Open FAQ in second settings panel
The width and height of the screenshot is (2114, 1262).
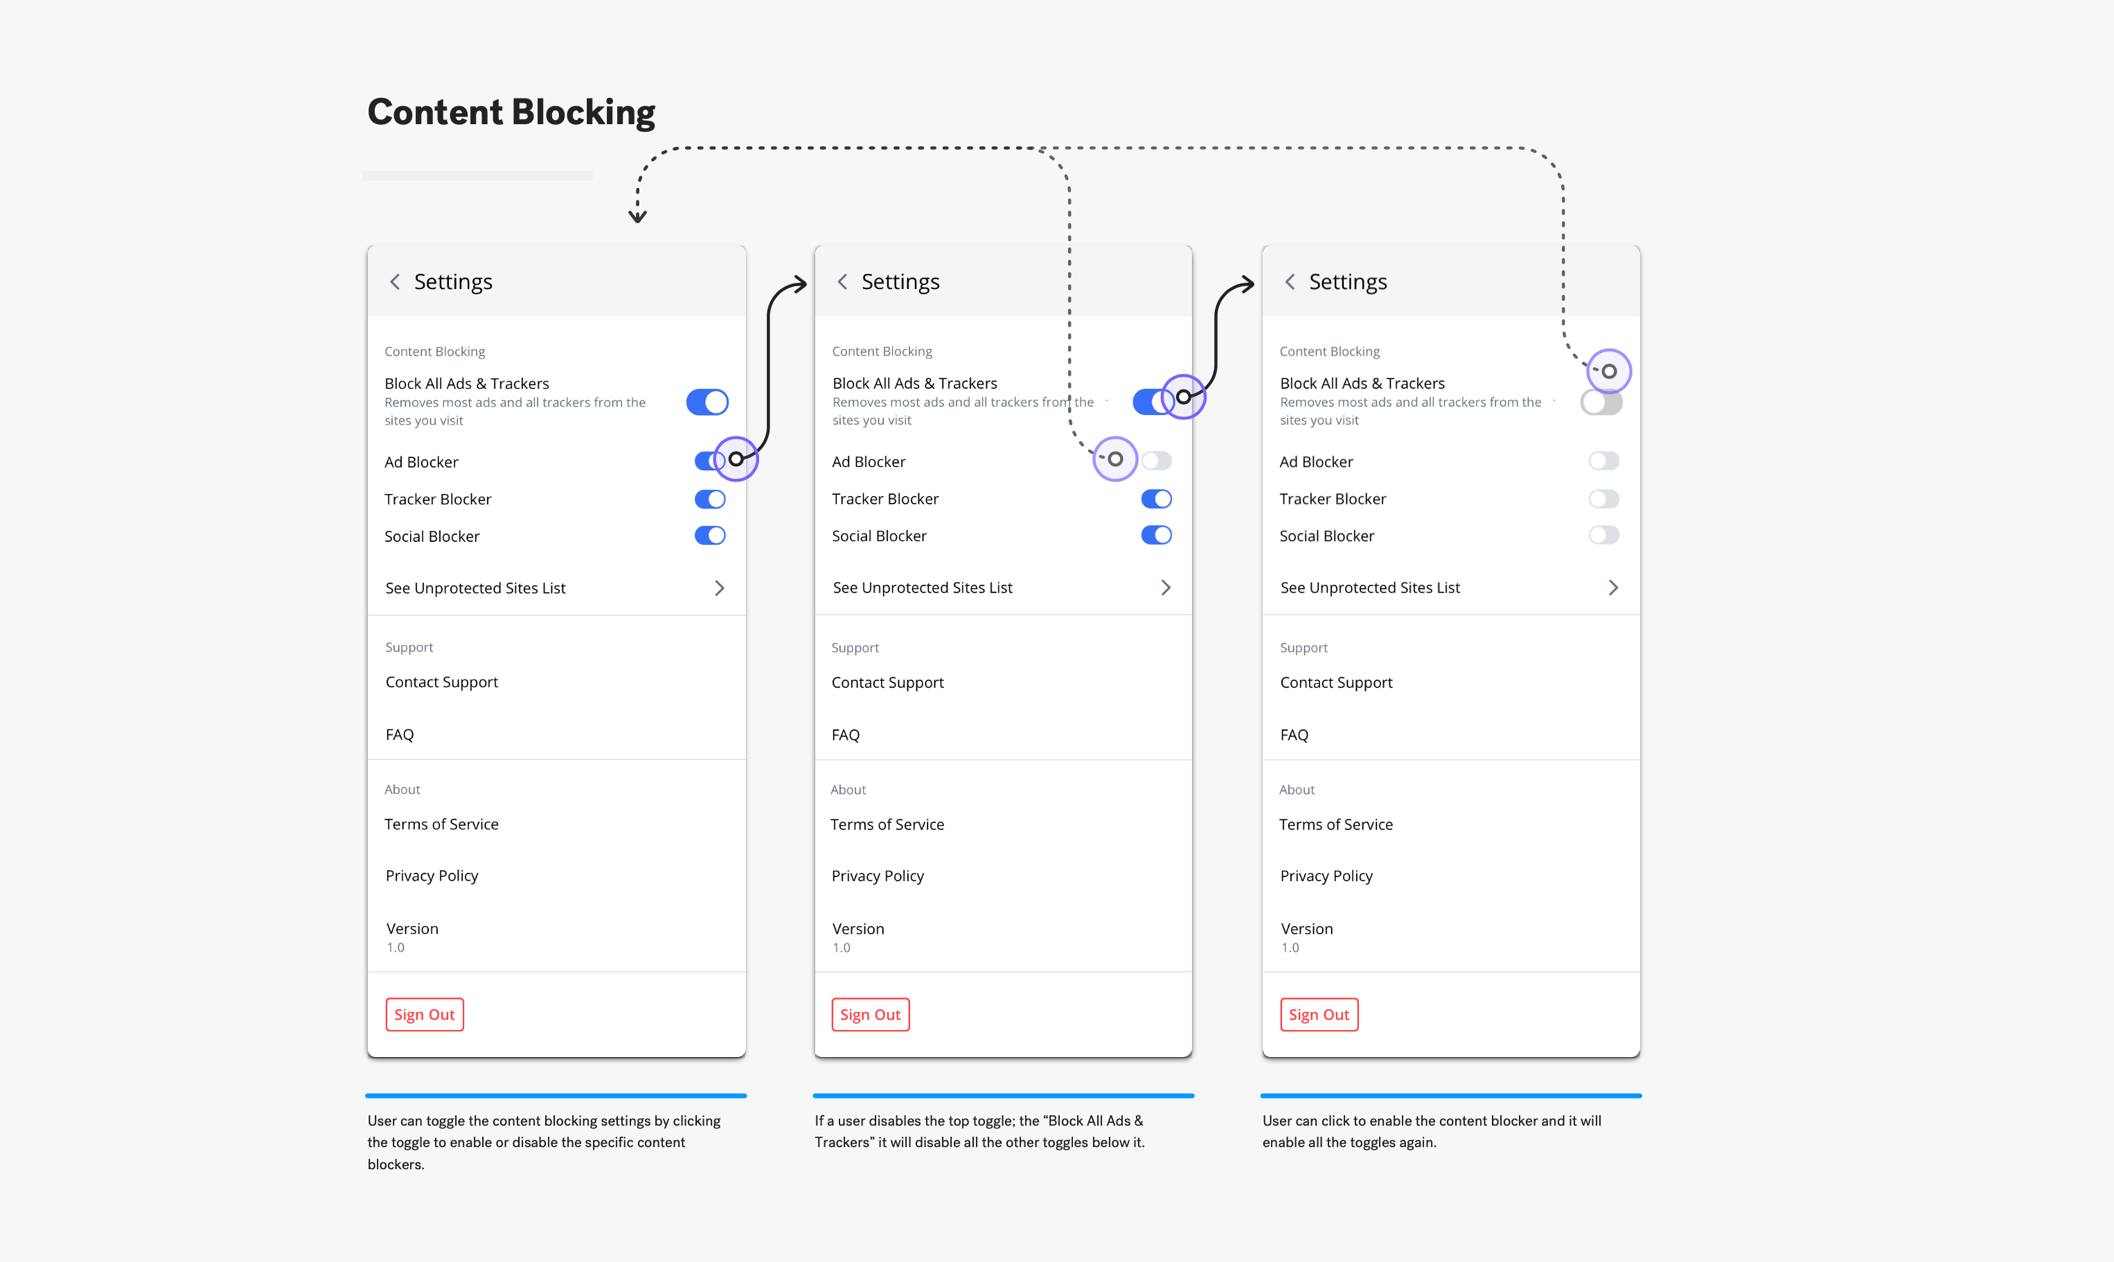pos(846,733)
